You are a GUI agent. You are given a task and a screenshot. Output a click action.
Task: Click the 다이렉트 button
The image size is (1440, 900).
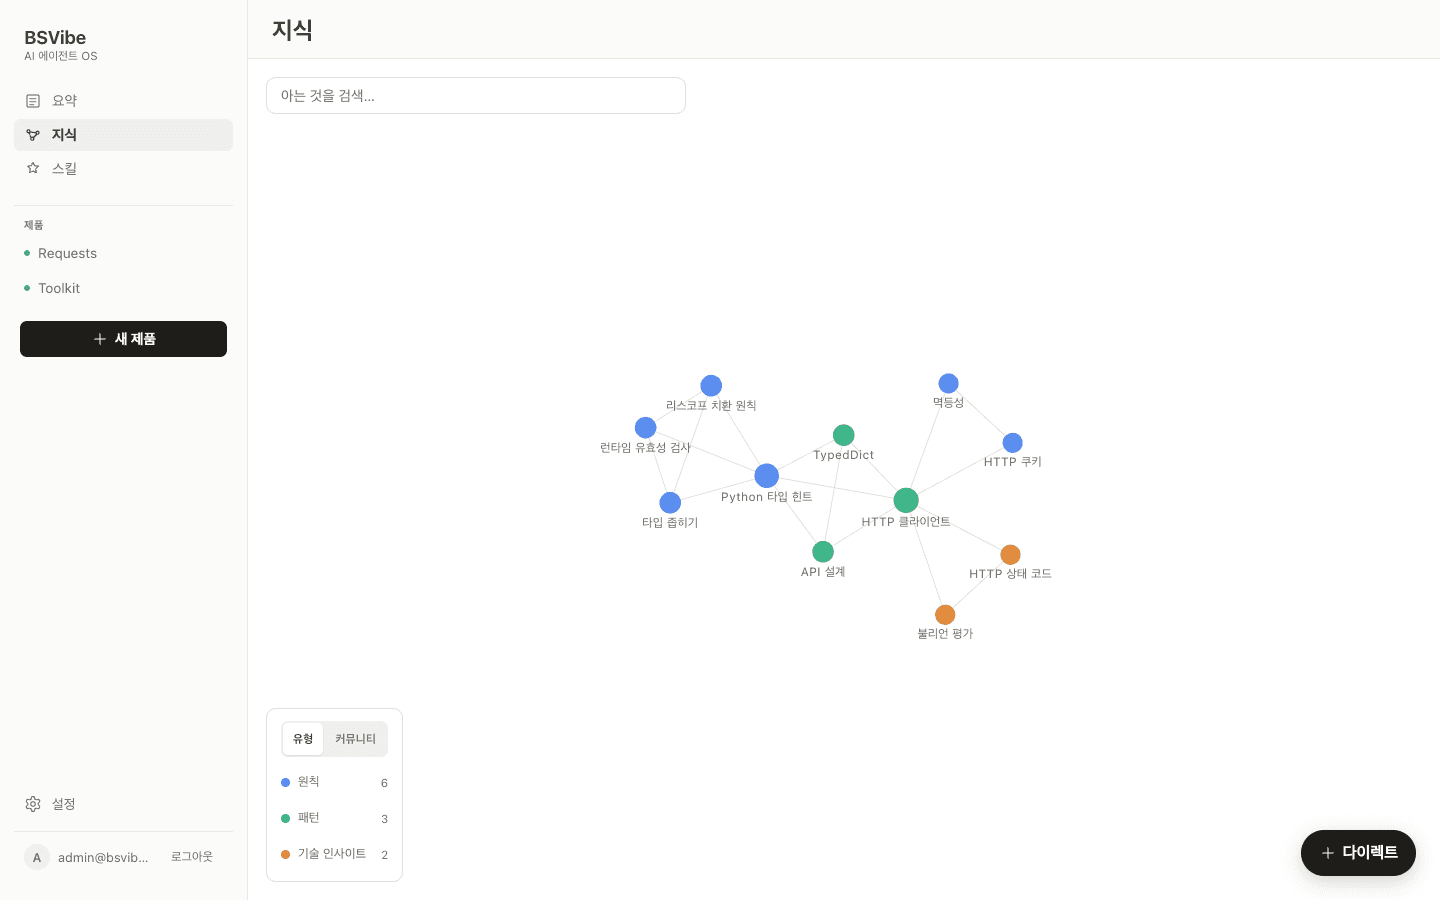(x=1358, y=853)
